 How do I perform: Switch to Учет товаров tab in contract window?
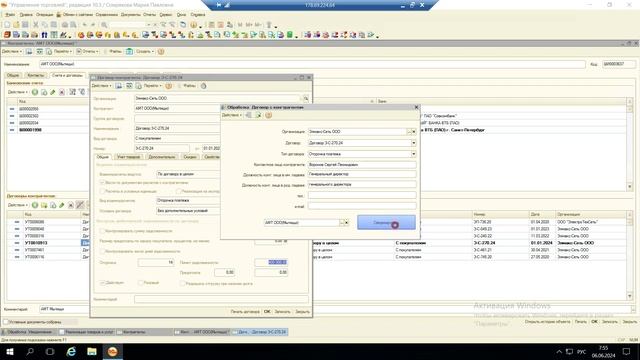click(128, 157)
